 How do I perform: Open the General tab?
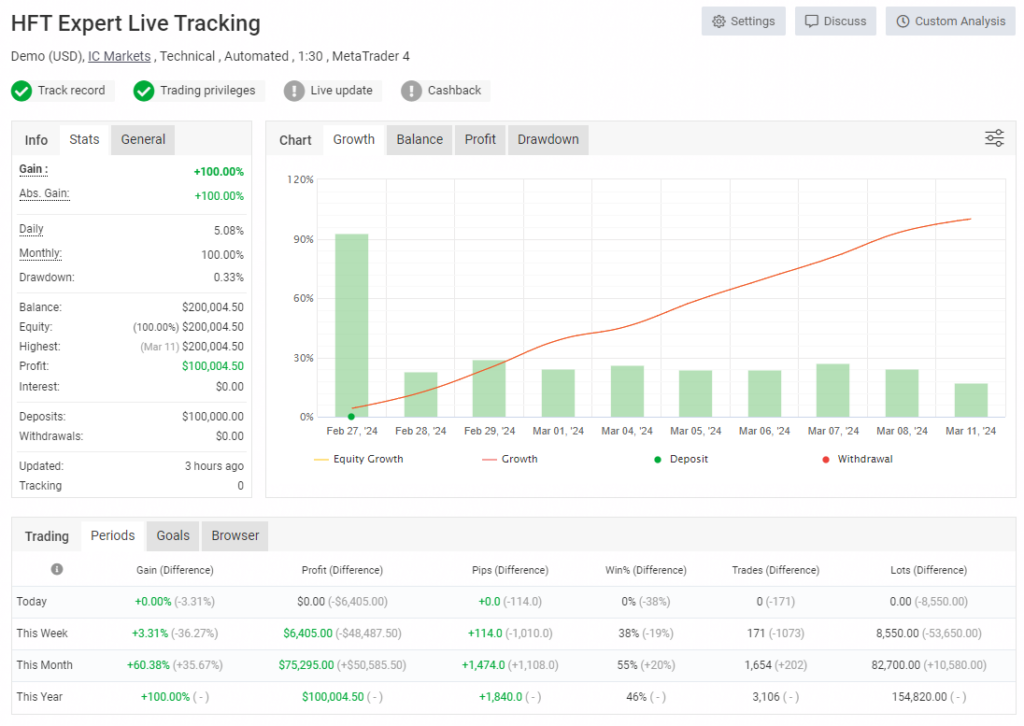(142, 139)
